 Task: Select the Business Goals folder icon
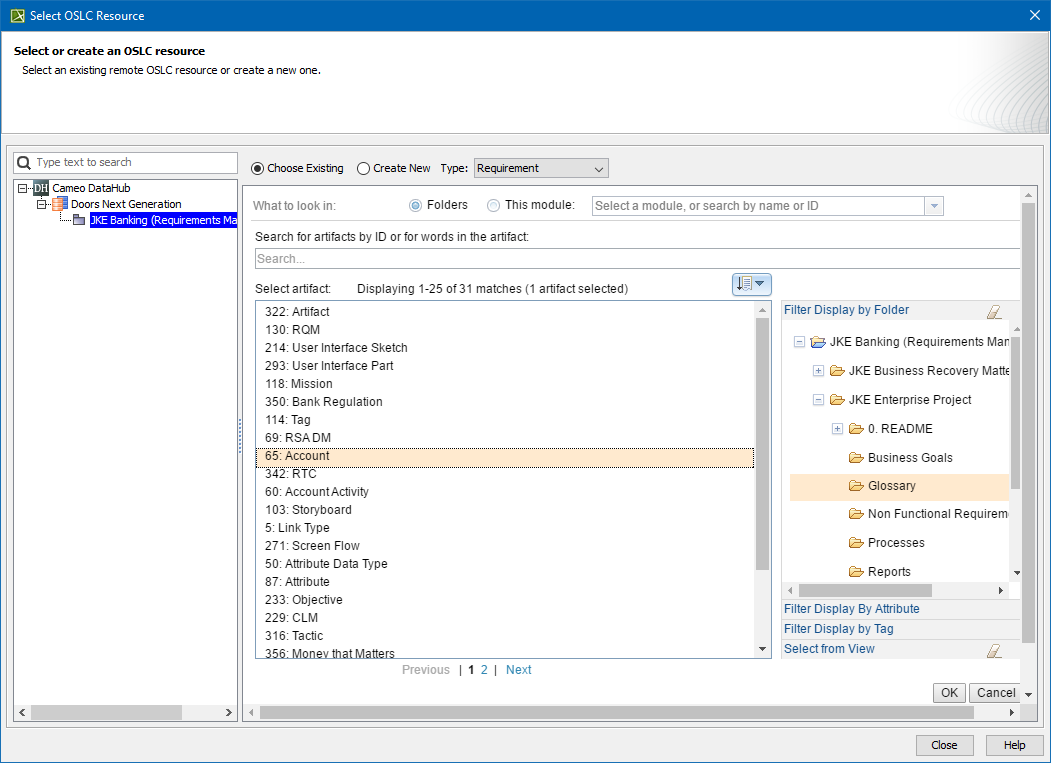coord(856,458)
